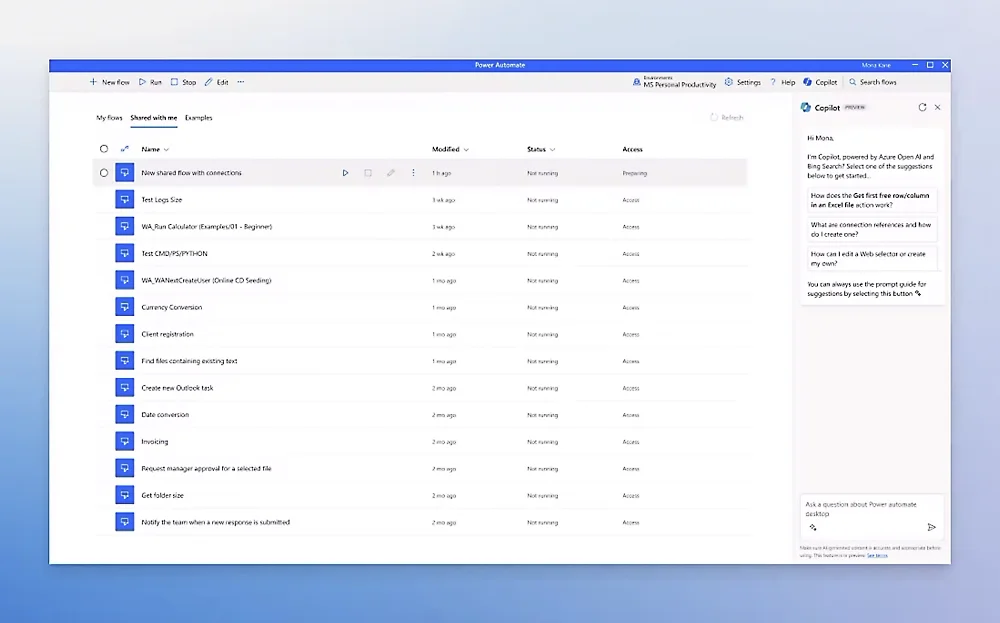1000x623 pixels.
Task: Click the flow icon for WA_Run Calculator
Action: pos(124,226)
